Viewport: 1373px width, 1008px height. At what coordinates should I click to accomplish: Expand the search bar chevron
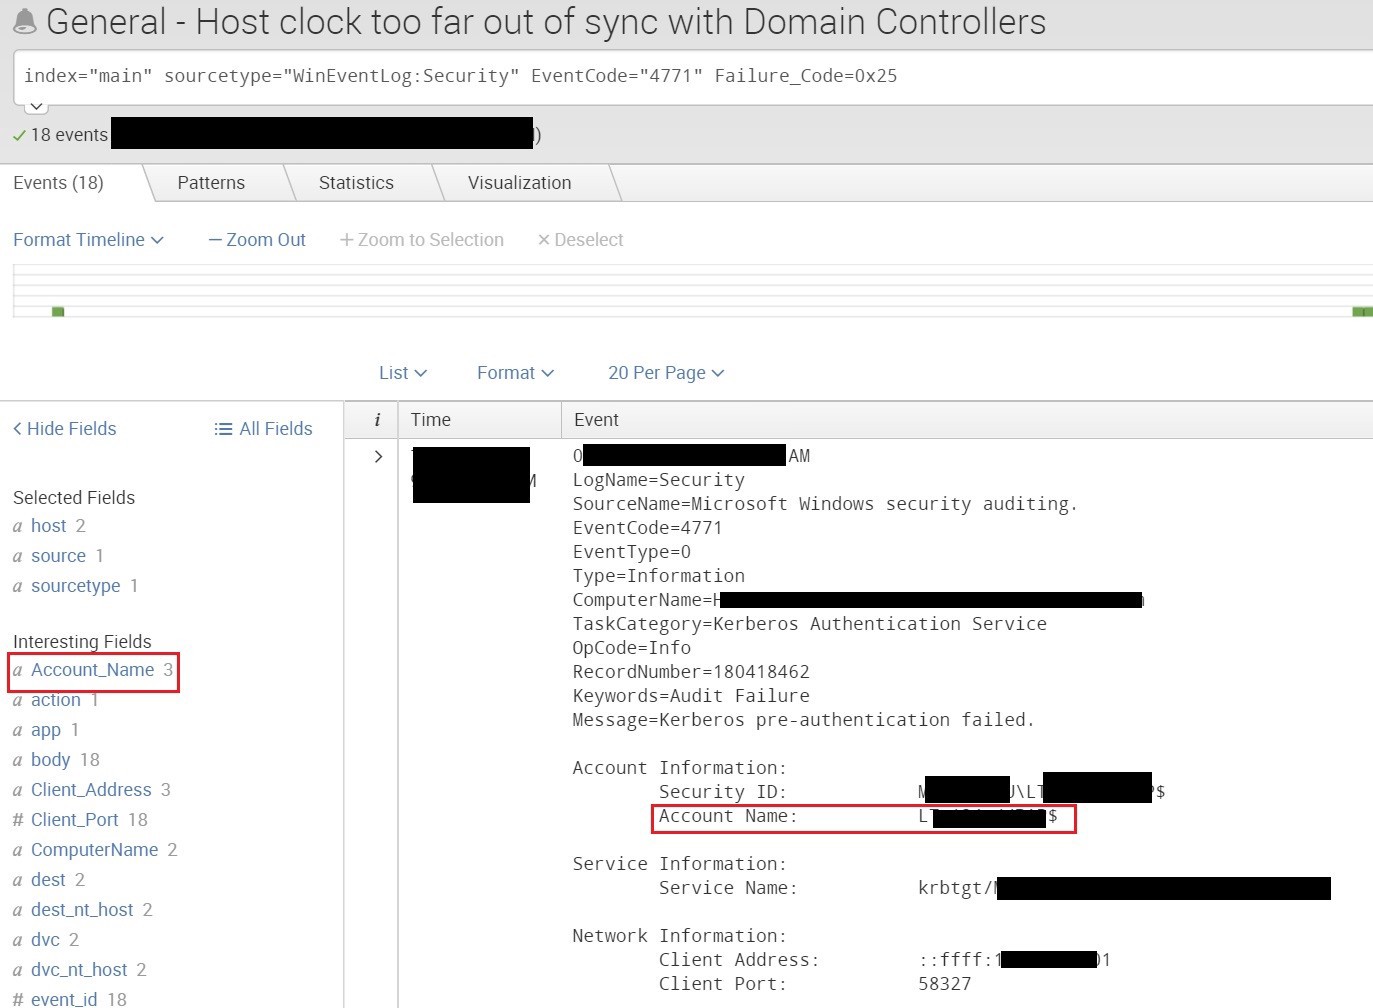(x=35, y=106)
